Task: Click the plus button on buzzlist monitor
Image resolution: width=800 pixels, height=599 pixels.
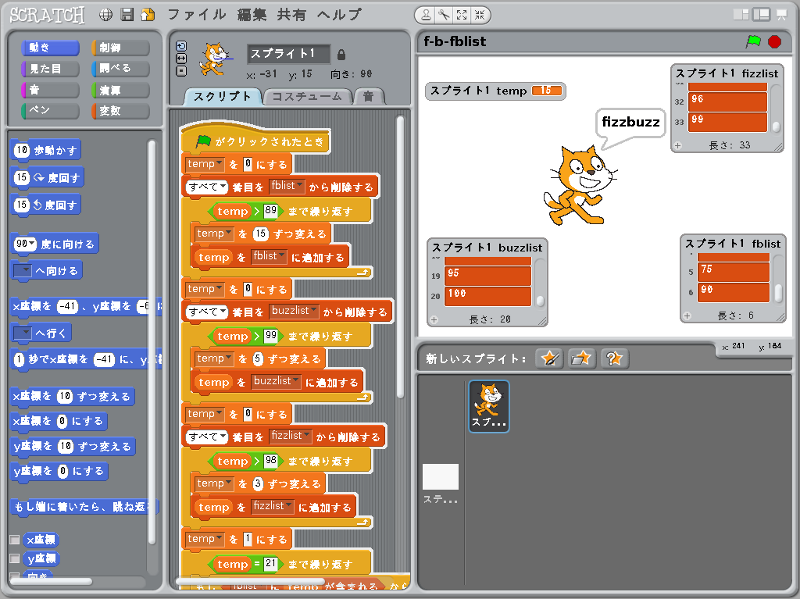Action: coord(434,320)
